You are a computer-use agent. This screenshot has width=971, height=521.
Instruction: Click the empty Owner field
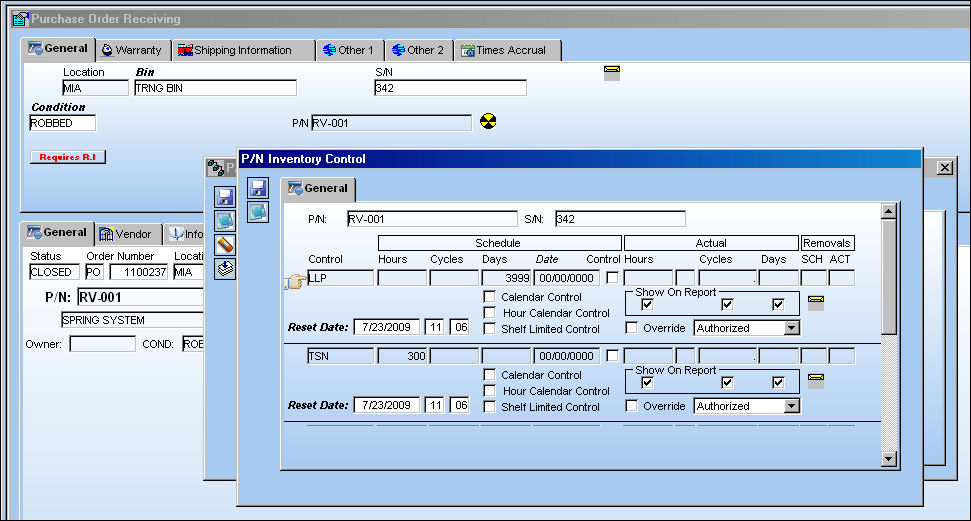point(102,344)
